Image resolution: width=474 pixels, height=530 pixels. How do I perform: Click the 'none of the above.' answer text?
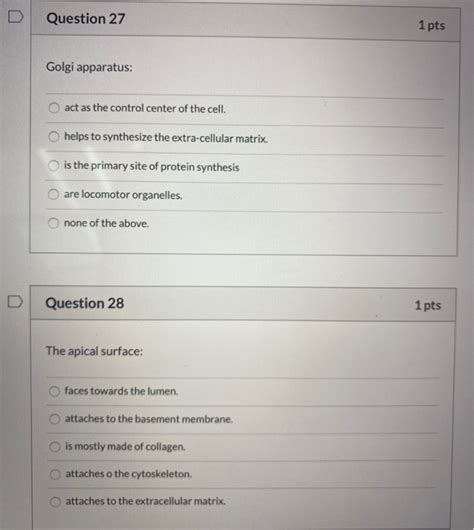[106, 223]
